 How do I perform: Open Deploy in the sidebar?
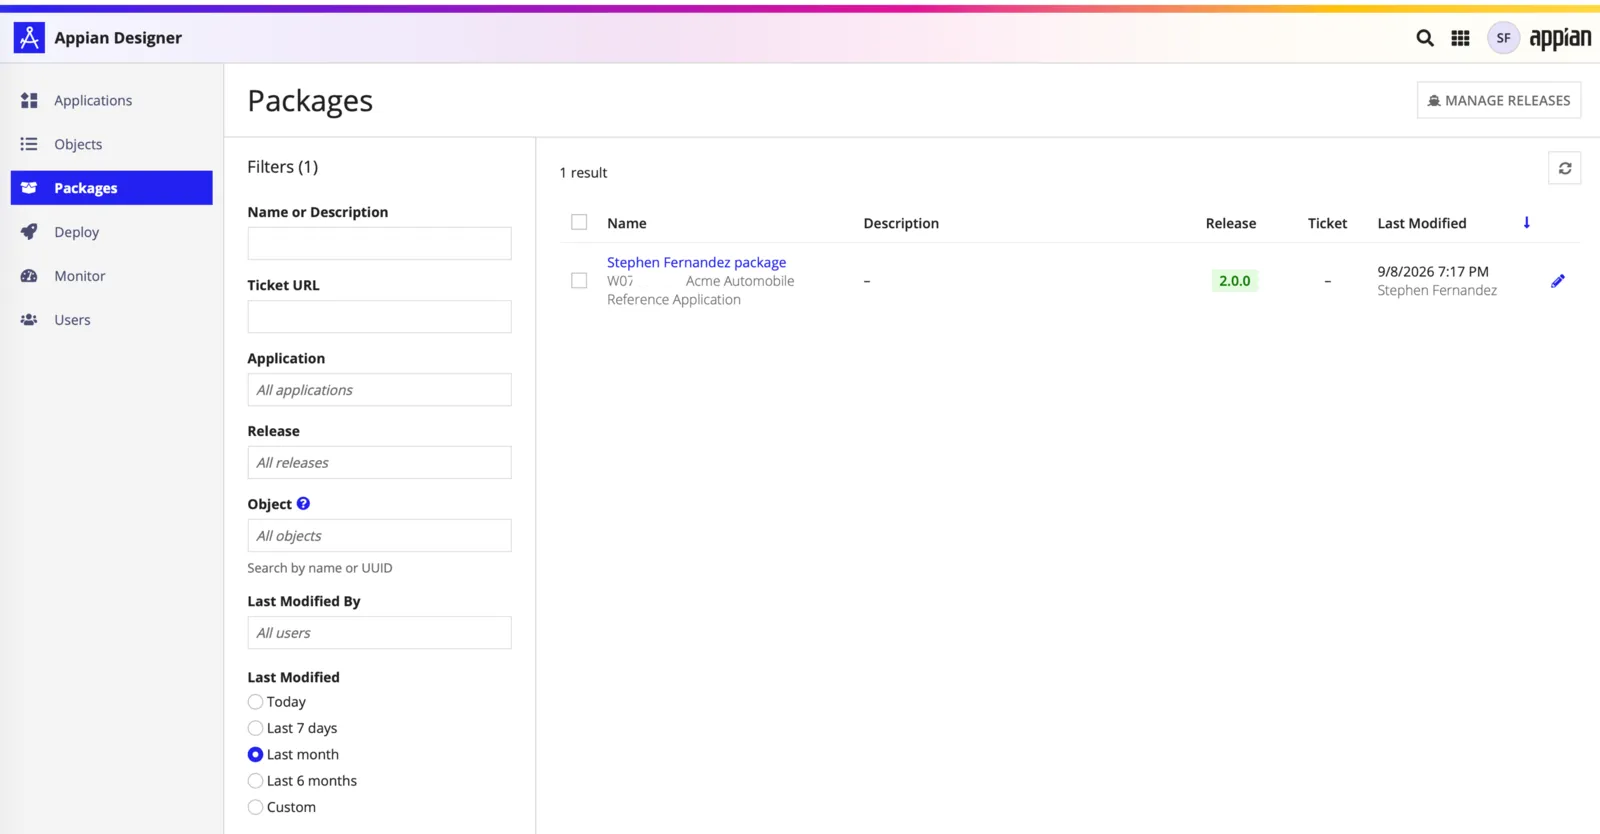point(76,232)
